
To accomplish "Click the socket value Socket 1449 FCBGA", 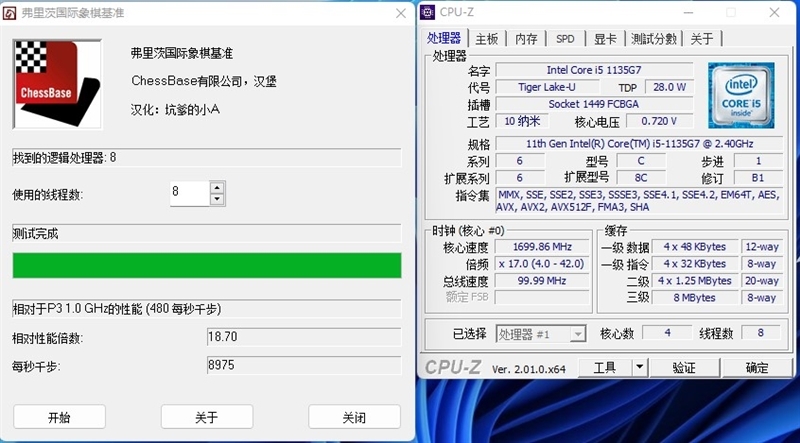I will [x=594, y=104].
